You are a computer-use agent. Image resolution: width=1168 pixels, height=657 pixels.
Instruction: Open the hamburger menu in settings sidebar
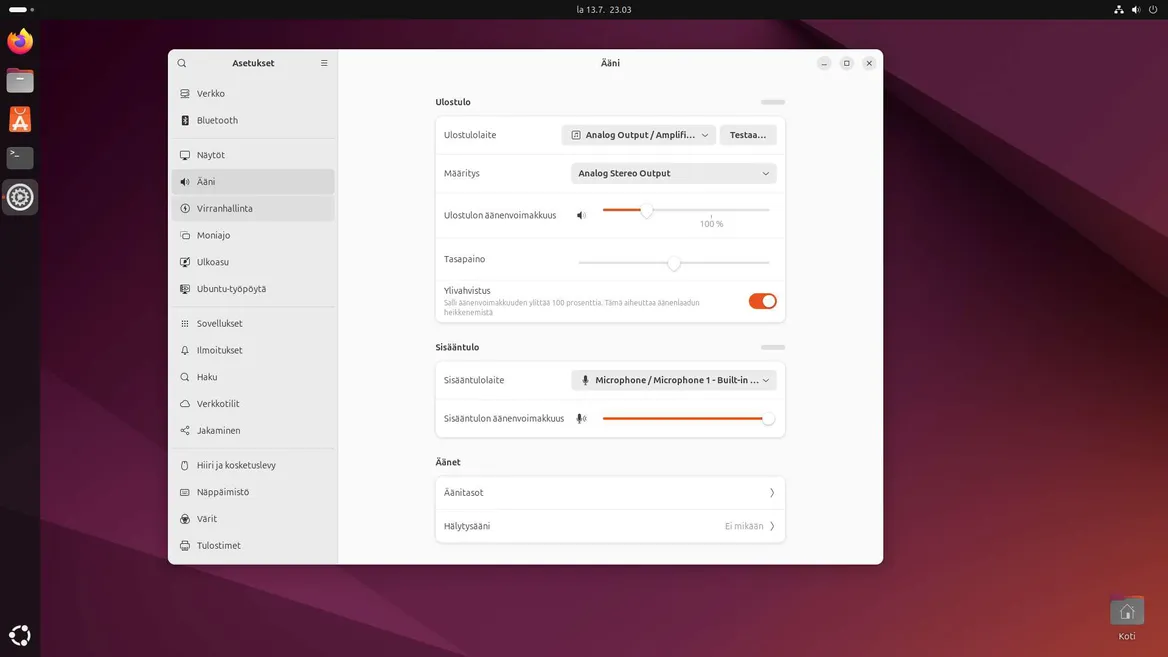pos(324,63)
